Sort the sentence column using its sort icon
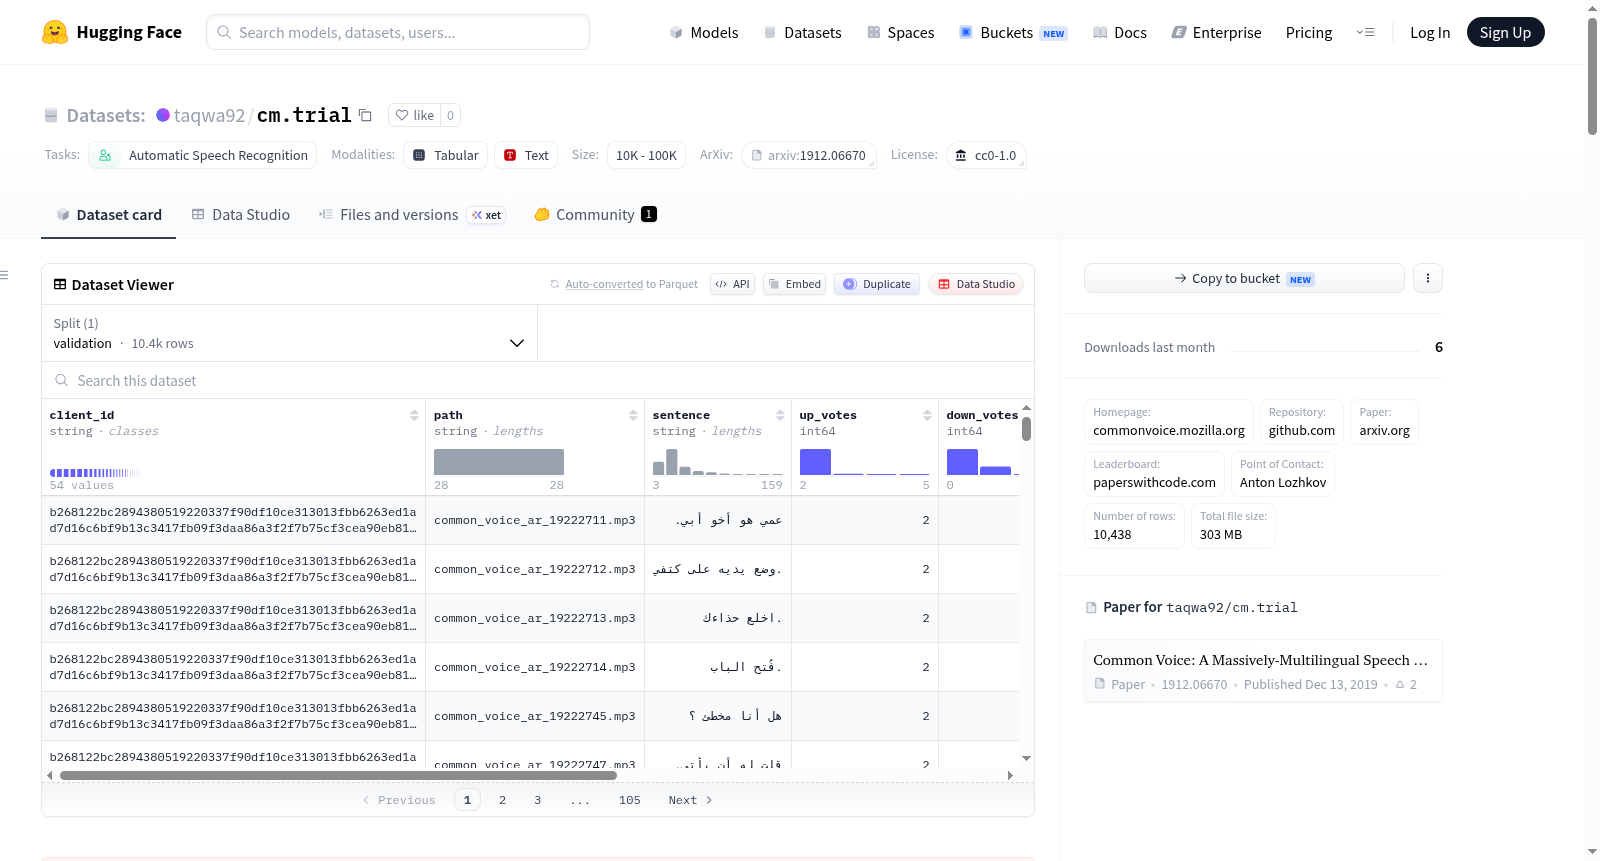The image size is (1600, 861). (780, 415)
